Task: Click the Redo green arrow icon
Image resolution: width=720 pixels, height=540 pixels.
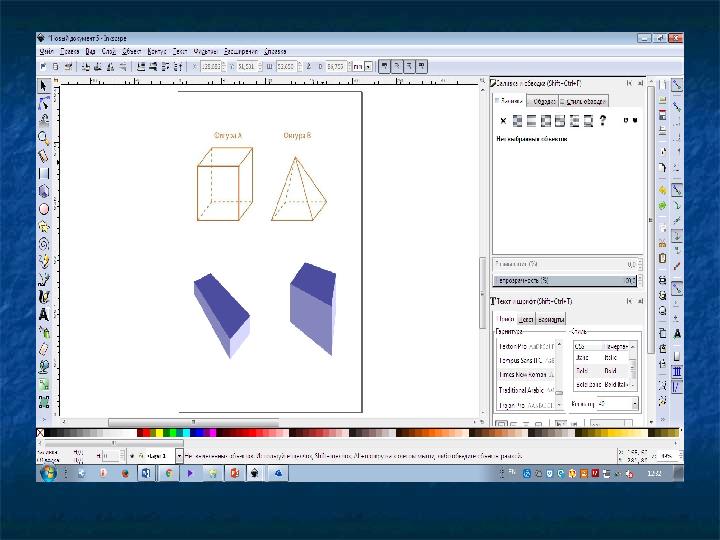Action: click(662, 205)
